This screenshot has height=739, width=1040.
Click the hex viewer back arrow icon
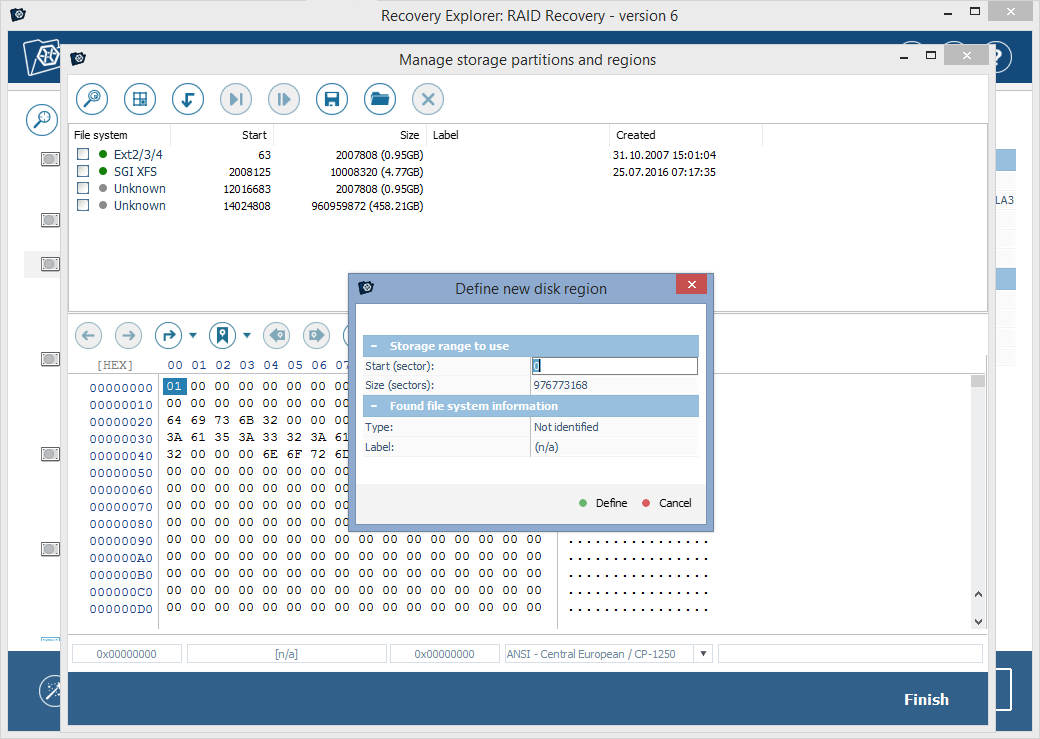coord(88,336)
